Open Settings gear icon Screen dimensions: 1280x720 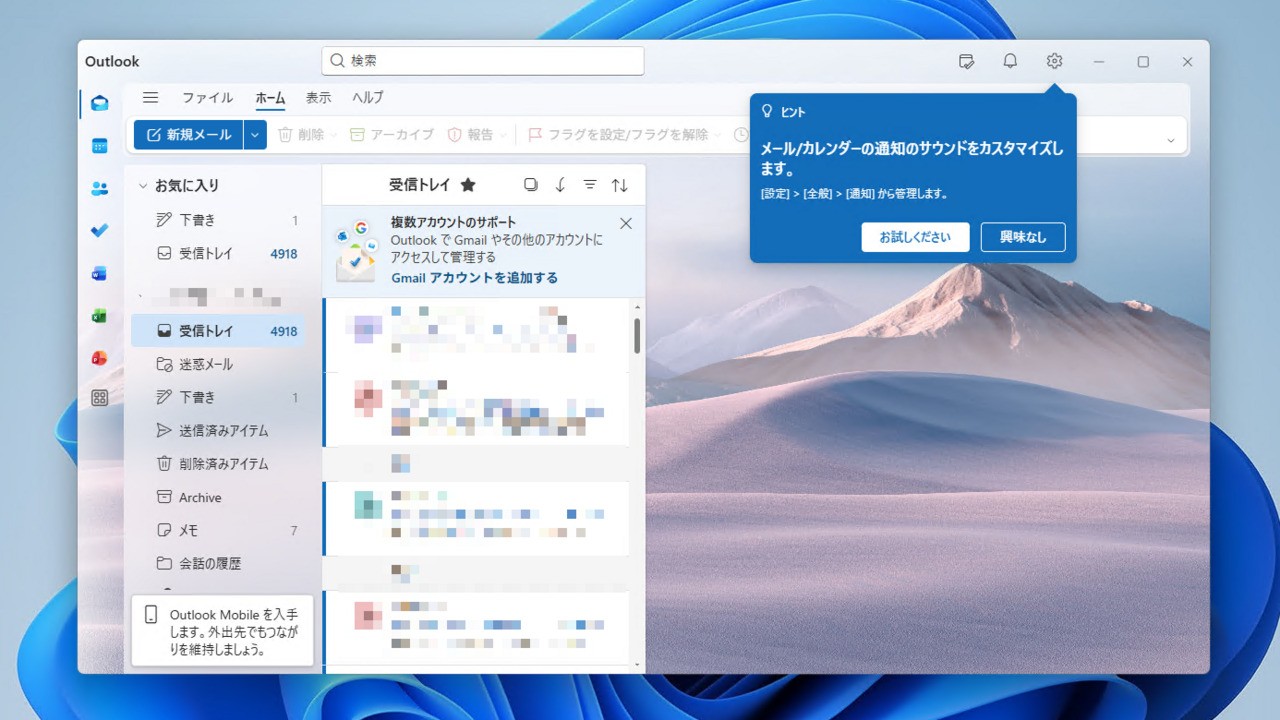click(1054, 61)
